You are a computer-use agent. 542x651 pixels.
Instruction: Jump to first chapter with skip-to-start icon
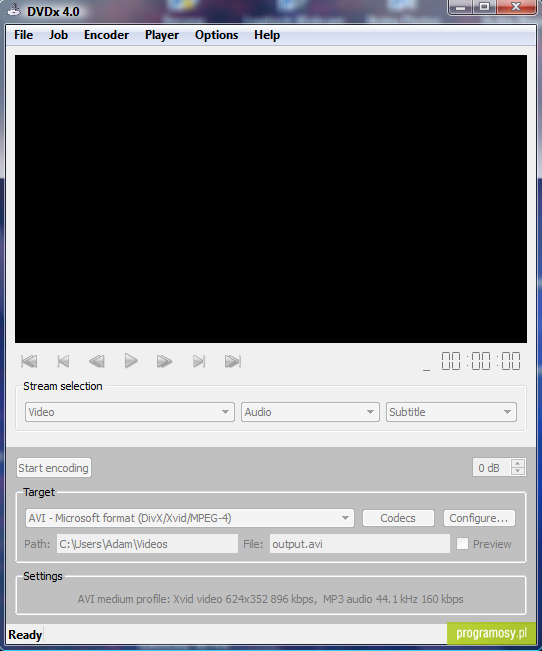click(29, 361)
